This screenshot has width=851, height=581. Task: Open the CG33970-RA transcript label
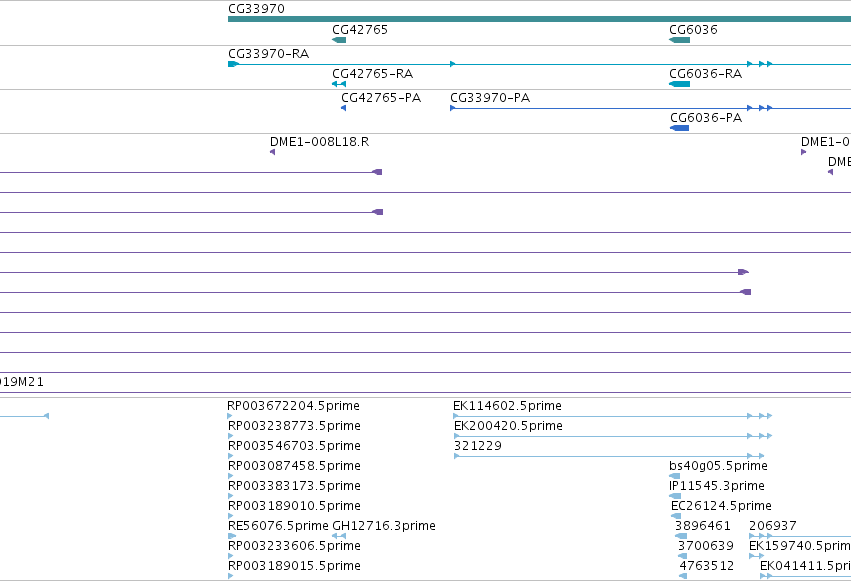coord(269,54)
